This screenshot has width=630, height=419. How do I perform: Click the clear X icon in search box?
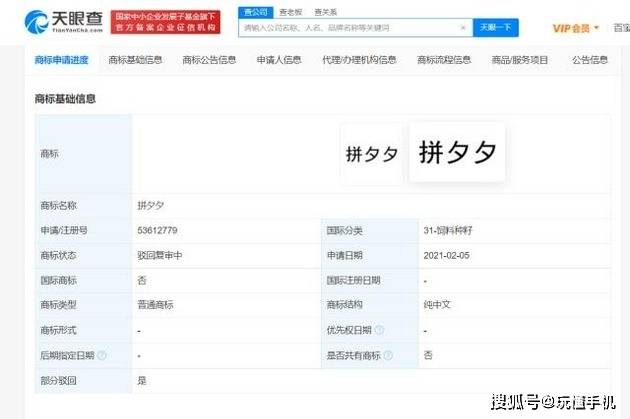pos(463,28)
